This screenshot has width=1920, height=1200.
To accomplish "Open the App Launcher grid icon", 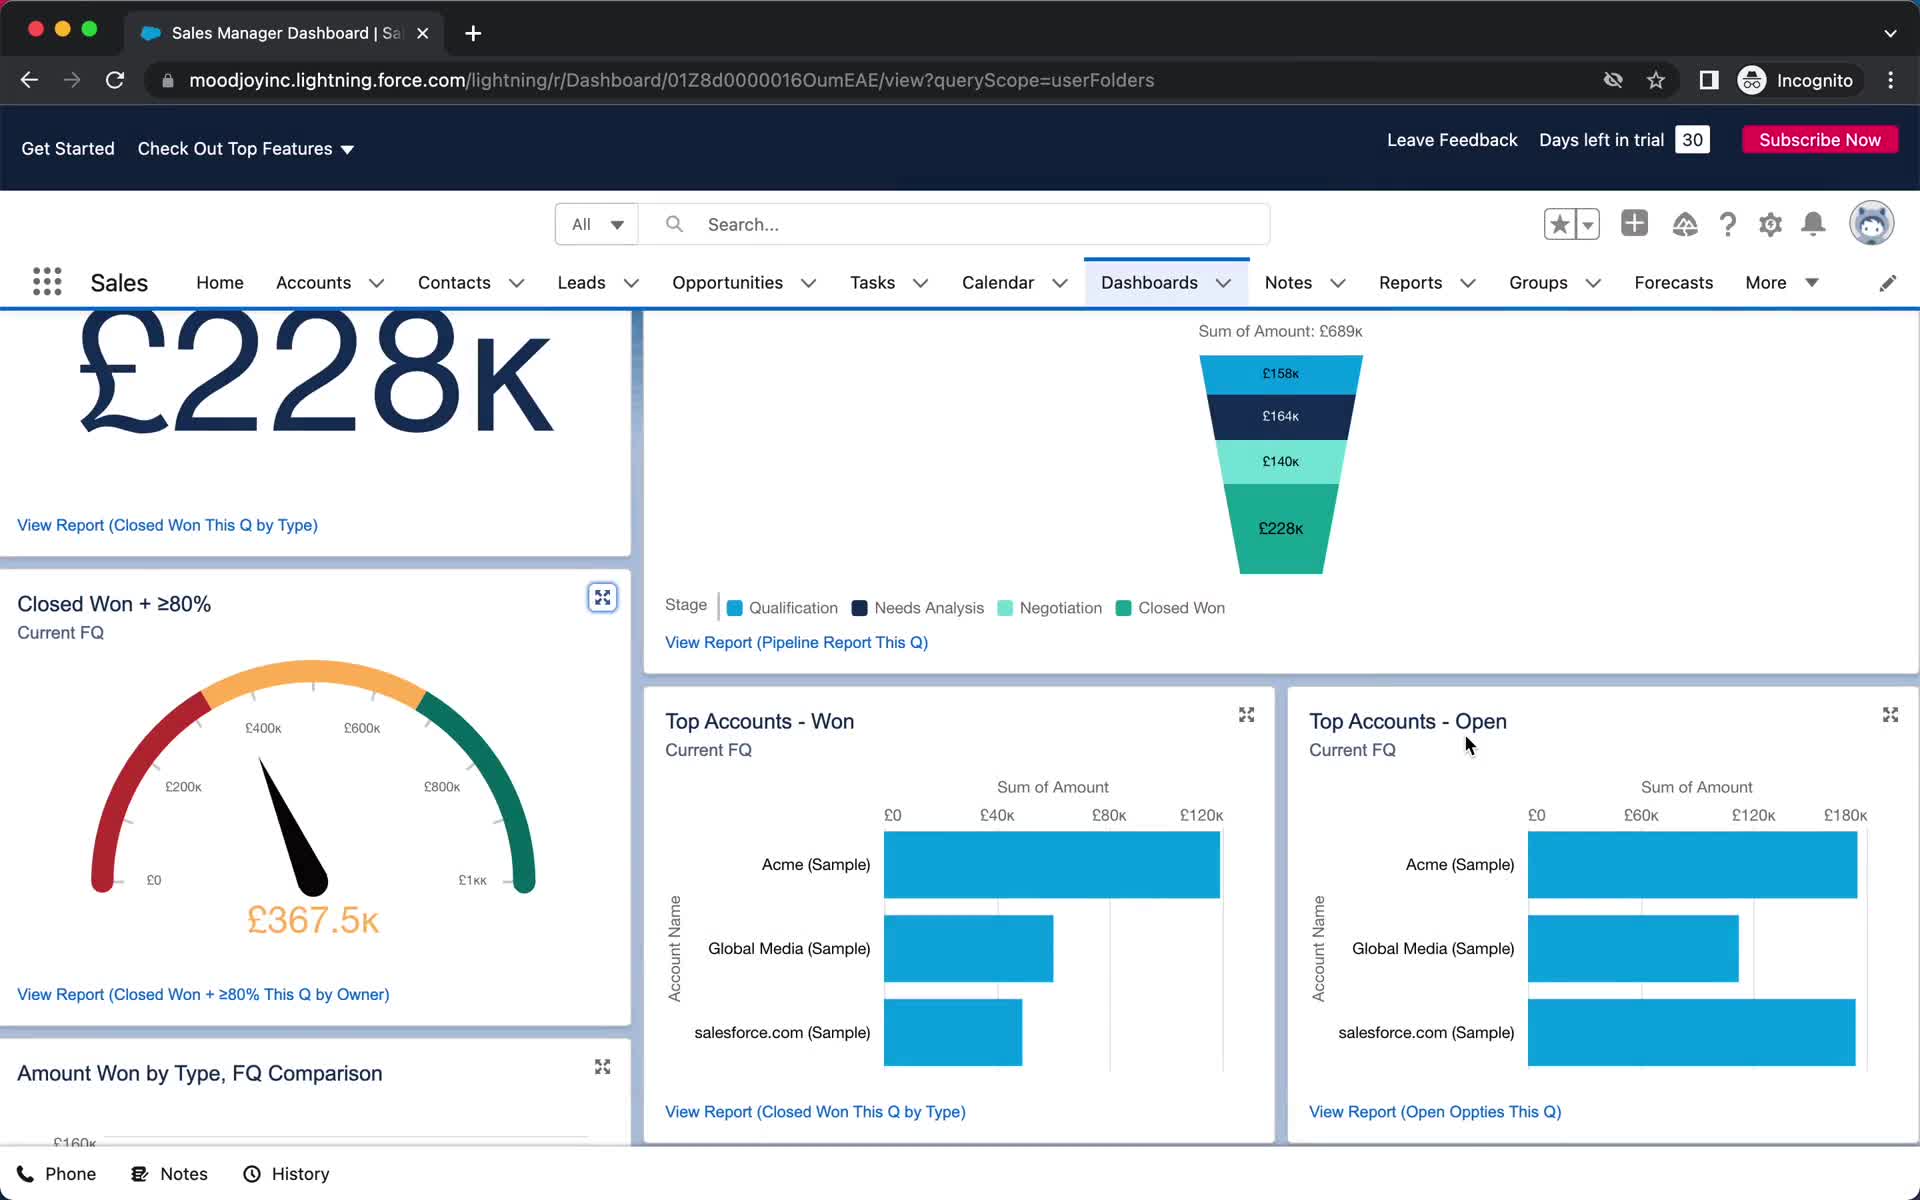I will [x=47, y=282].
